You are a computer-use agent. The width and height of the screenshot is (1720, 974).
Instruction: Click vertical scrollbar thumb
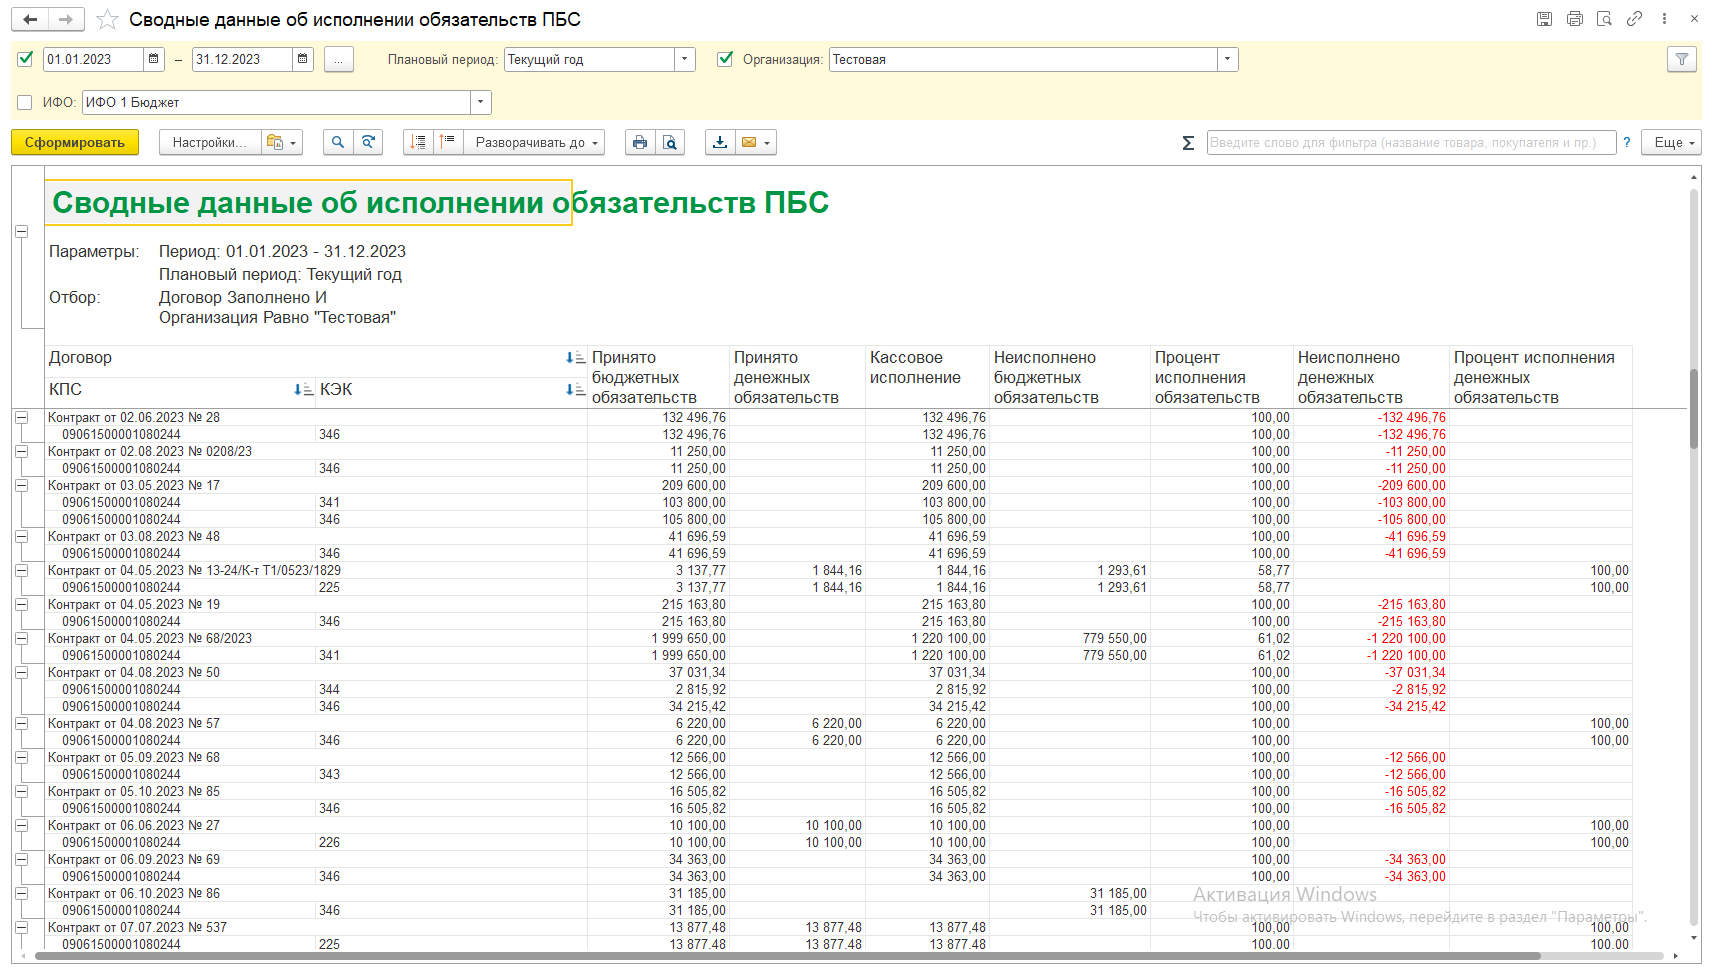[x=1694, y=410]
